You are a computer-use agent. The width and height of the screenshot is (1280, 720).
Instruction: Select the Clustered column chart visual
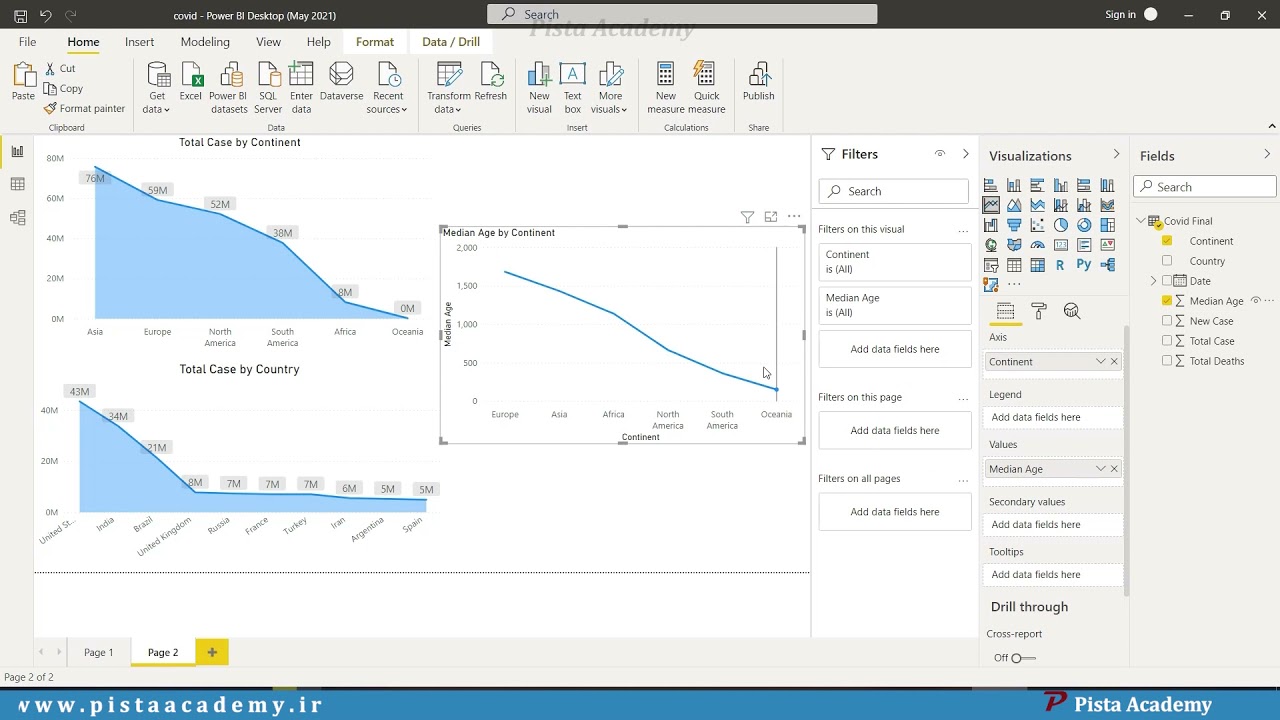pyautogui.click(x=1061, y=185)
